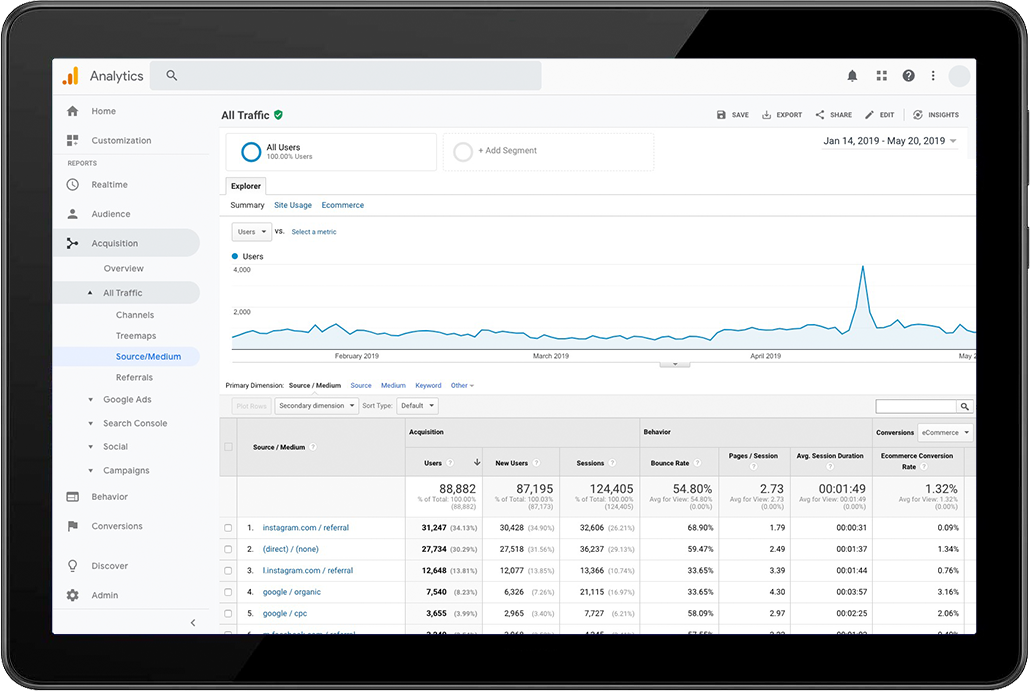Image resolution: width=1030 pixels, height=691 pixels.
Task: Click the Save disk icon
Action: coord(721,114)
